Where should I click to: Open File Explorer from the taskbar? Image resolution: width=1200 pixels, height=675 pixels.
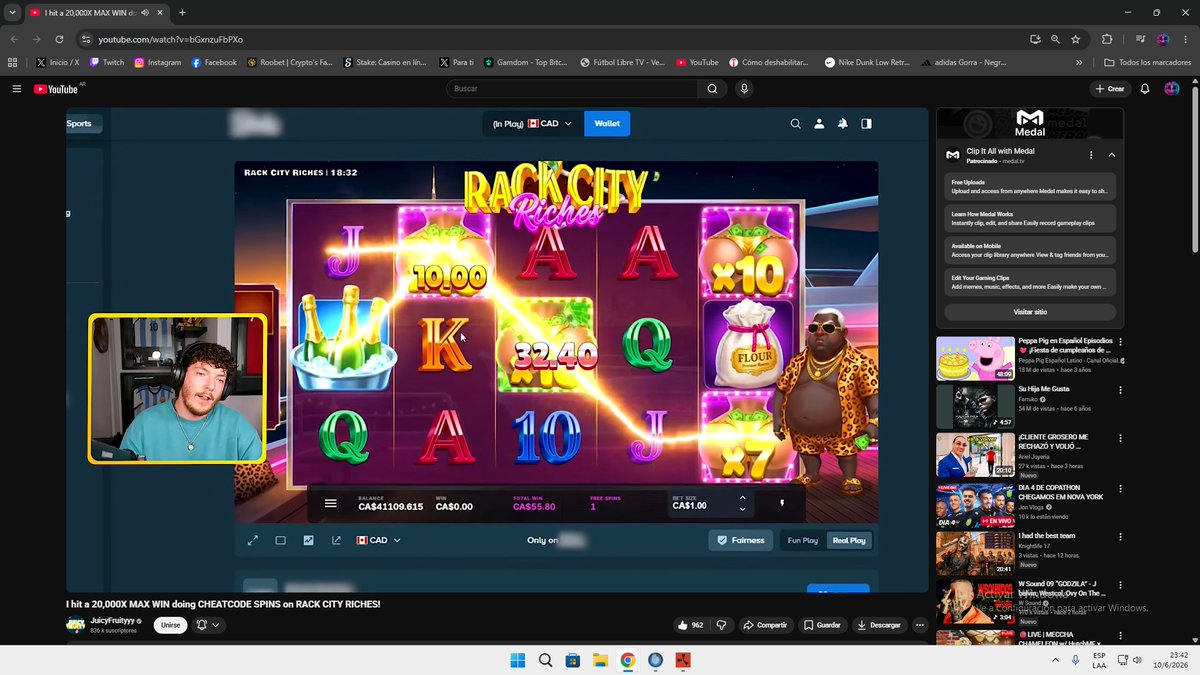pyautogui.click(x=600, y=660)
